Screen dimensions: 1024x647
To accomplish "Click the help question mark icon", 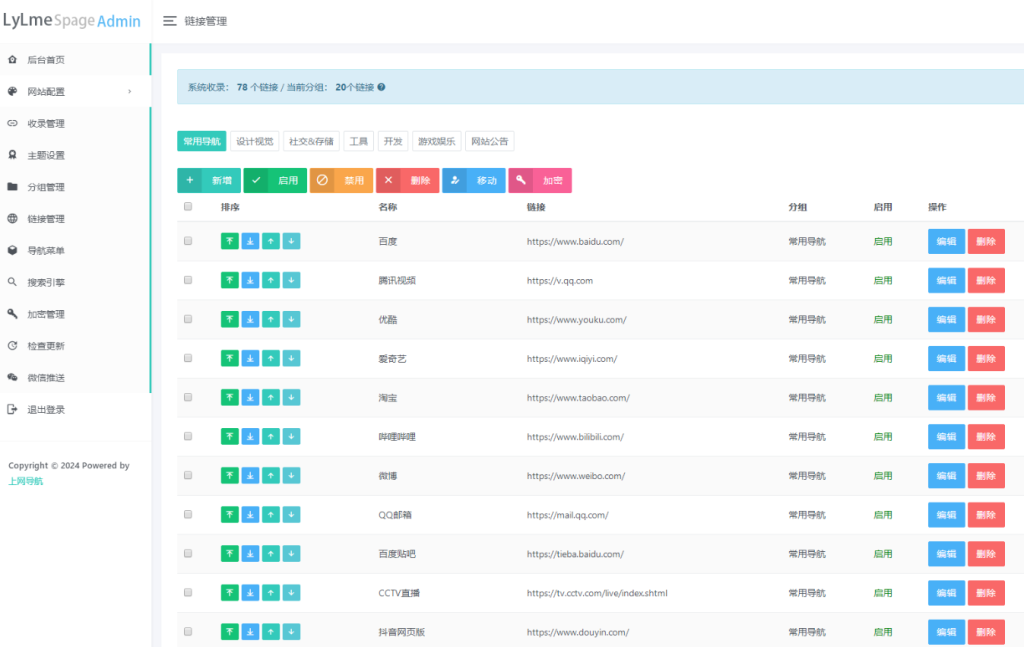I will tap(381, 87).
